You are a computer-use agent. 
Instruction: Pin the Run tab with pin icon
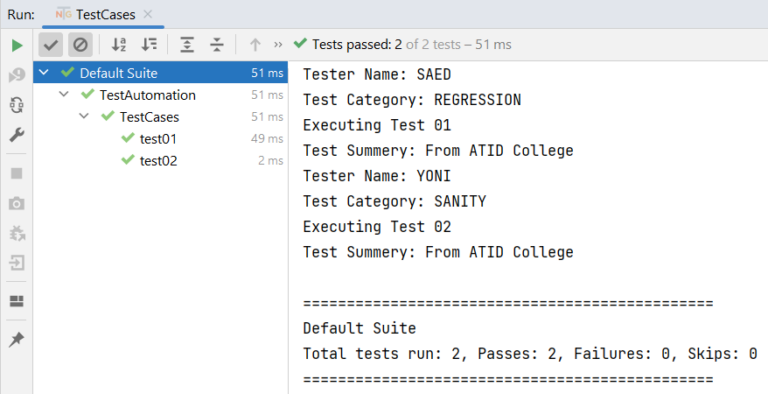pos(17,339)
